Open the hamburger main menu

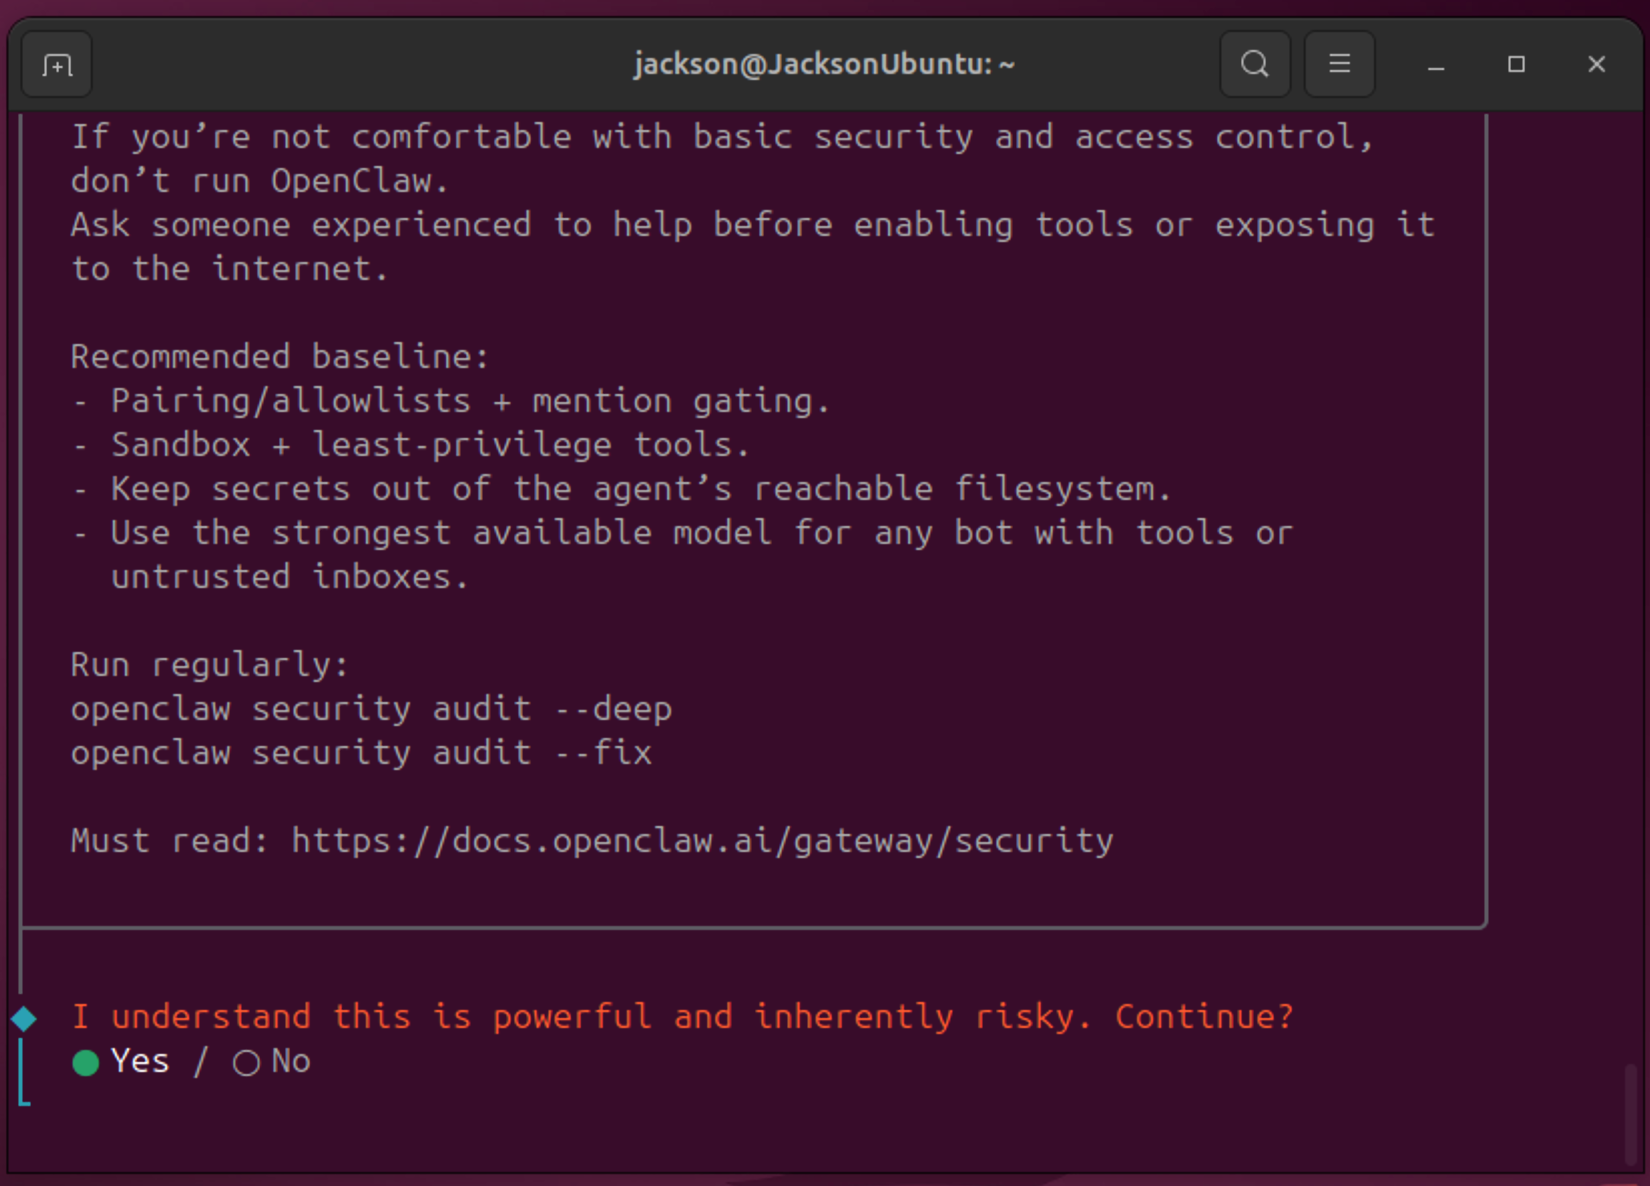tap(1339, 65)
